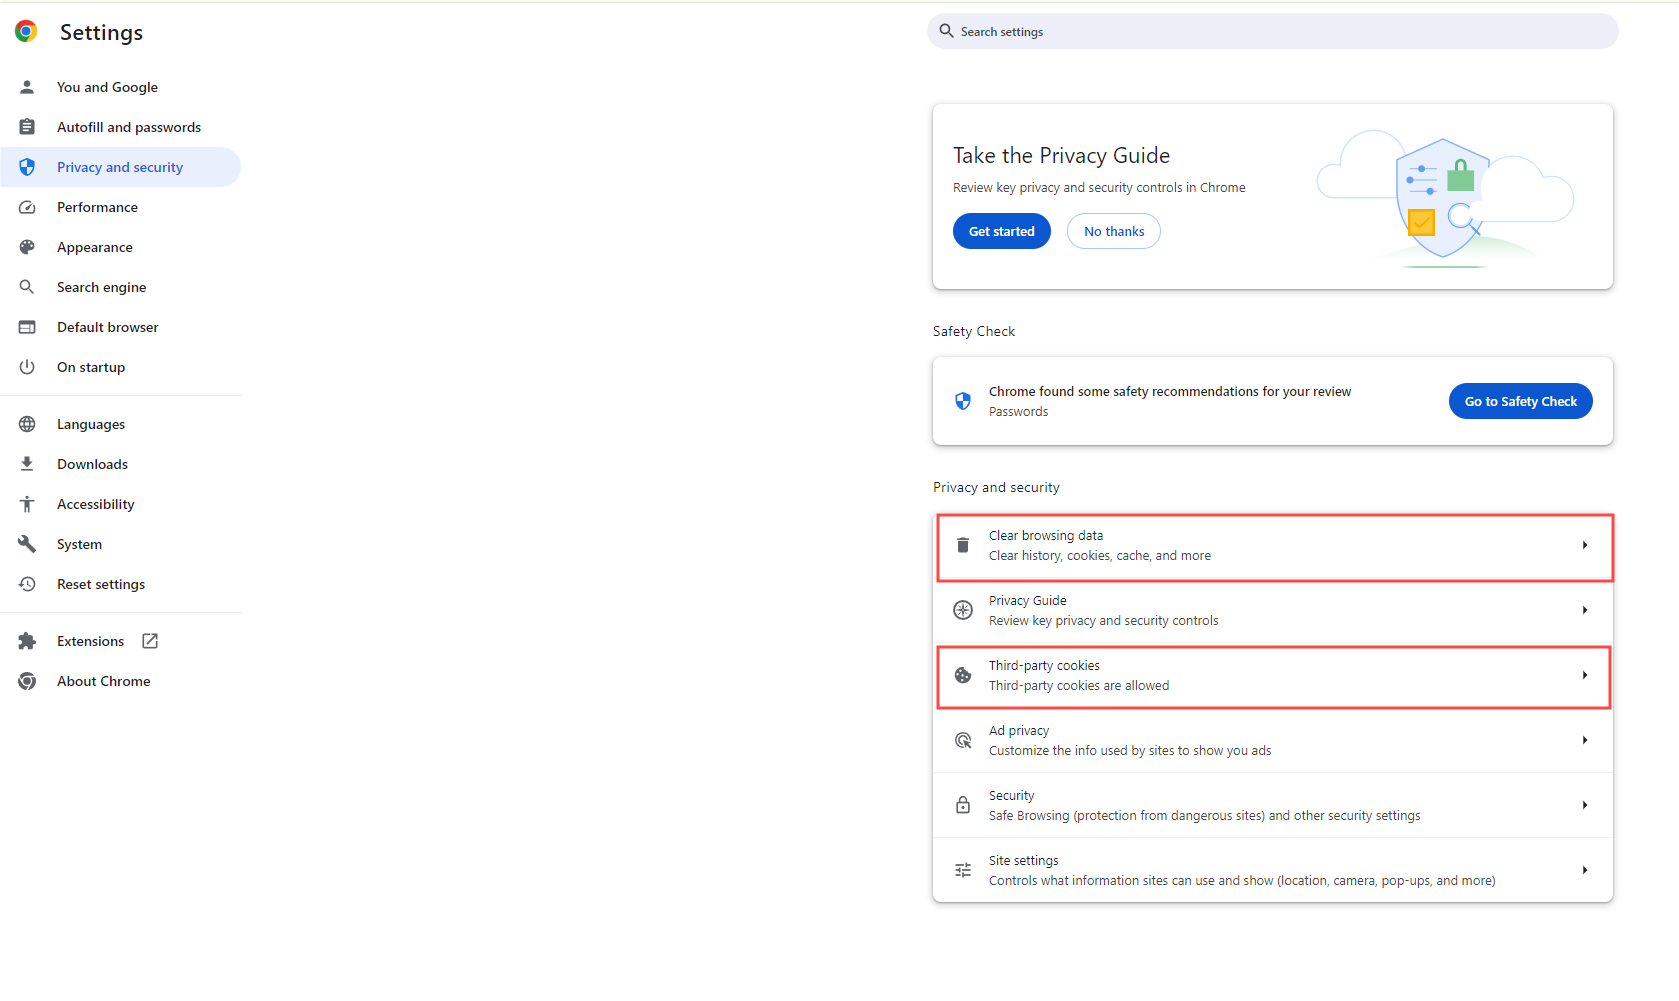Image resolution: width=1679 pixels, height=1001 pixels.
Task: Focus the Search settings field
Action: pos(1270,32)
